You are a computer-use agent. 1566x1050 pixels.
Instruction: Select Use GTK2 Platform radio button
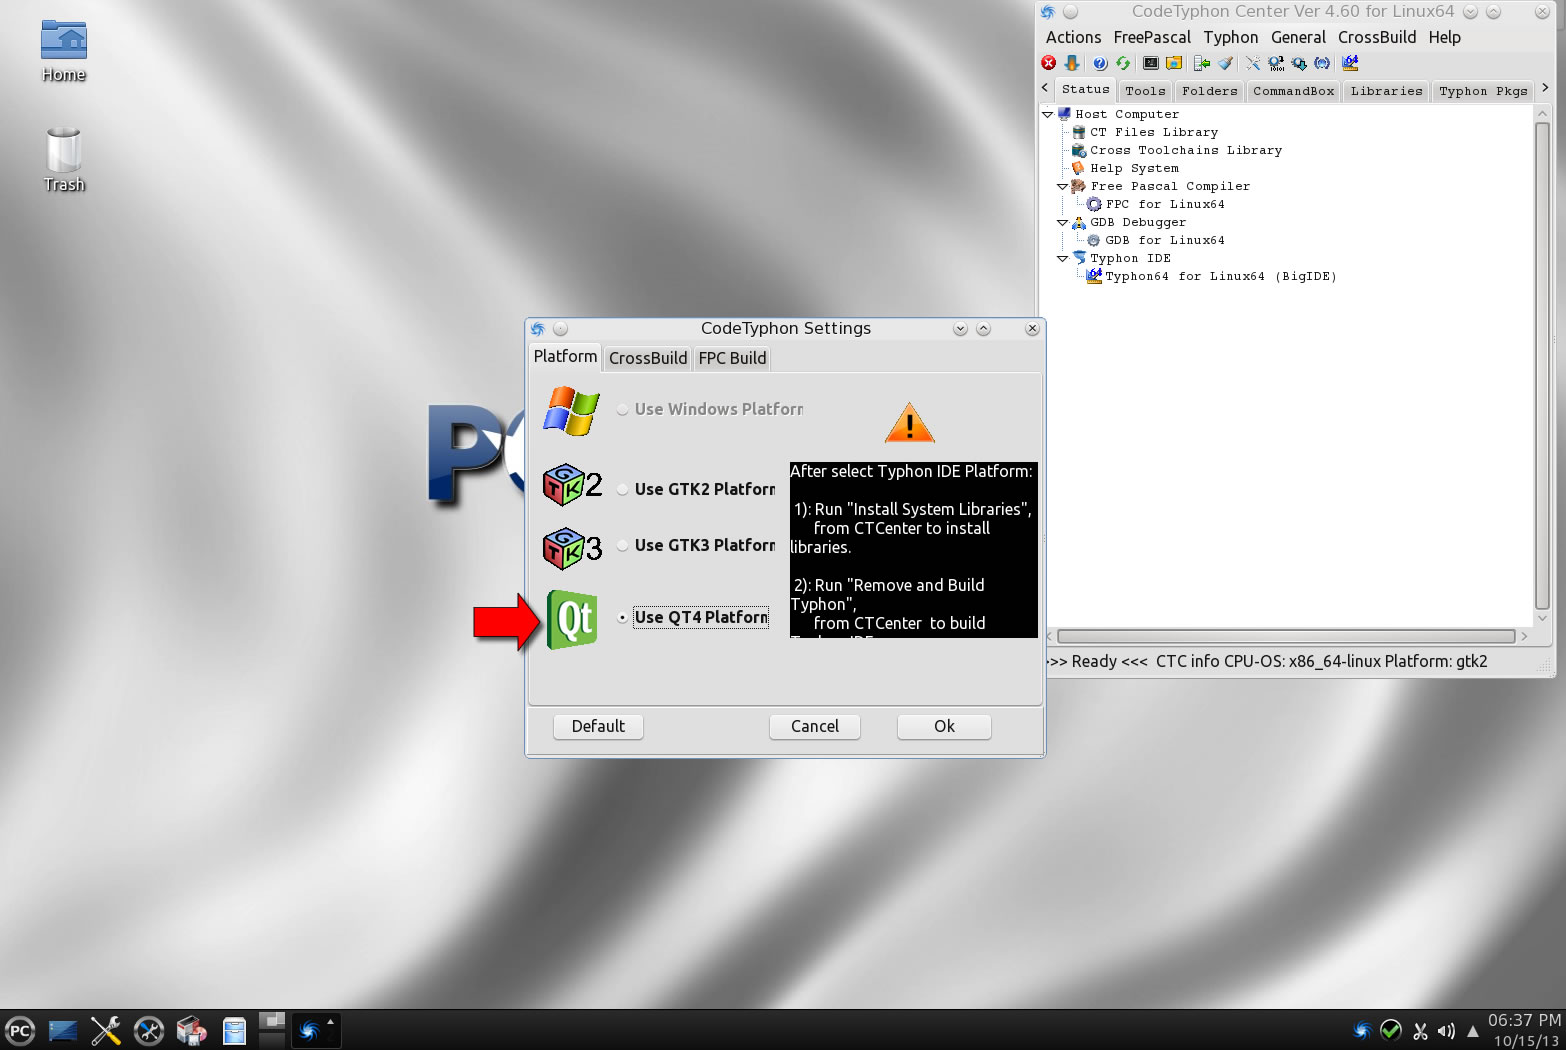click(623, 489)
